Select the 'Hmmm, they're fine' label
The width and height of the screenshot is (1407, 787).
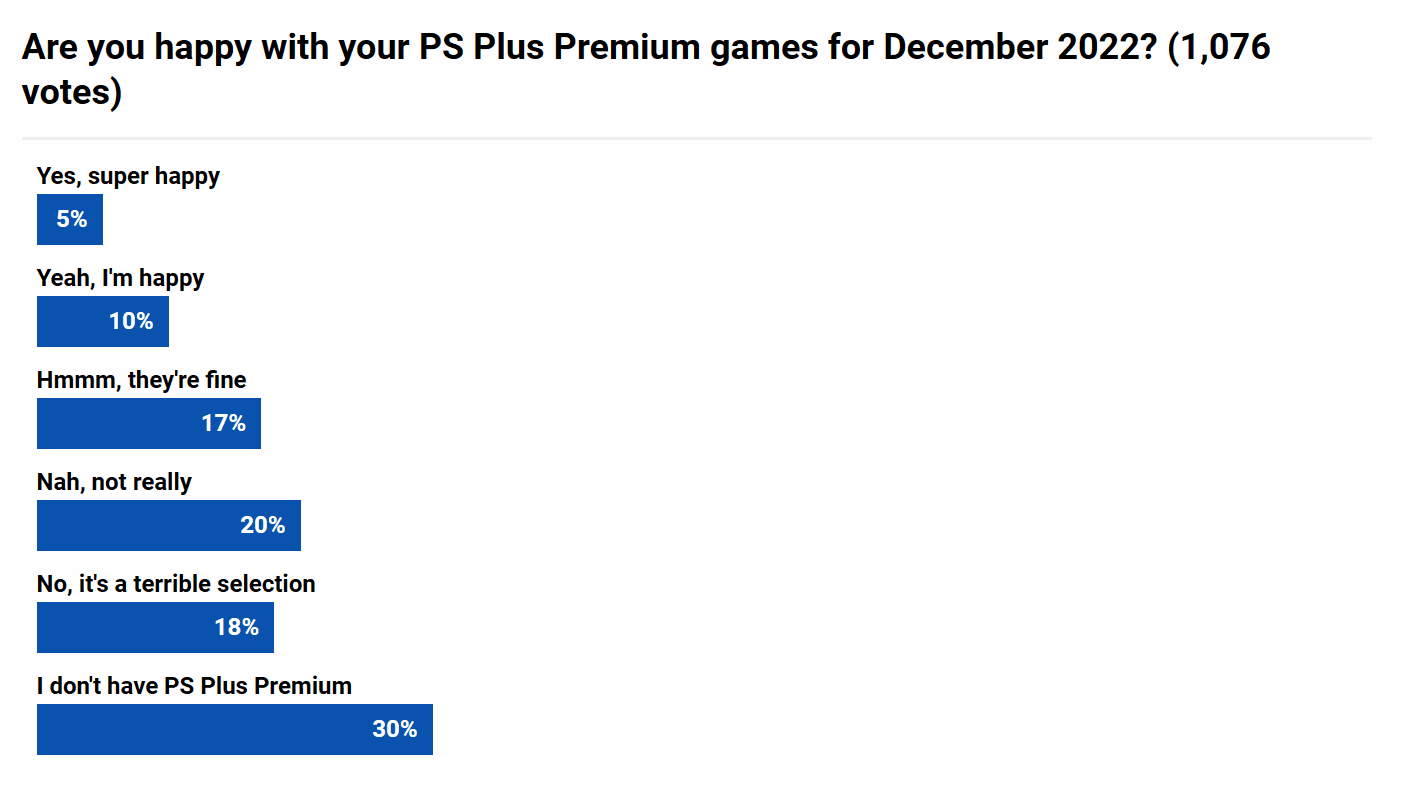click(141, 380)
